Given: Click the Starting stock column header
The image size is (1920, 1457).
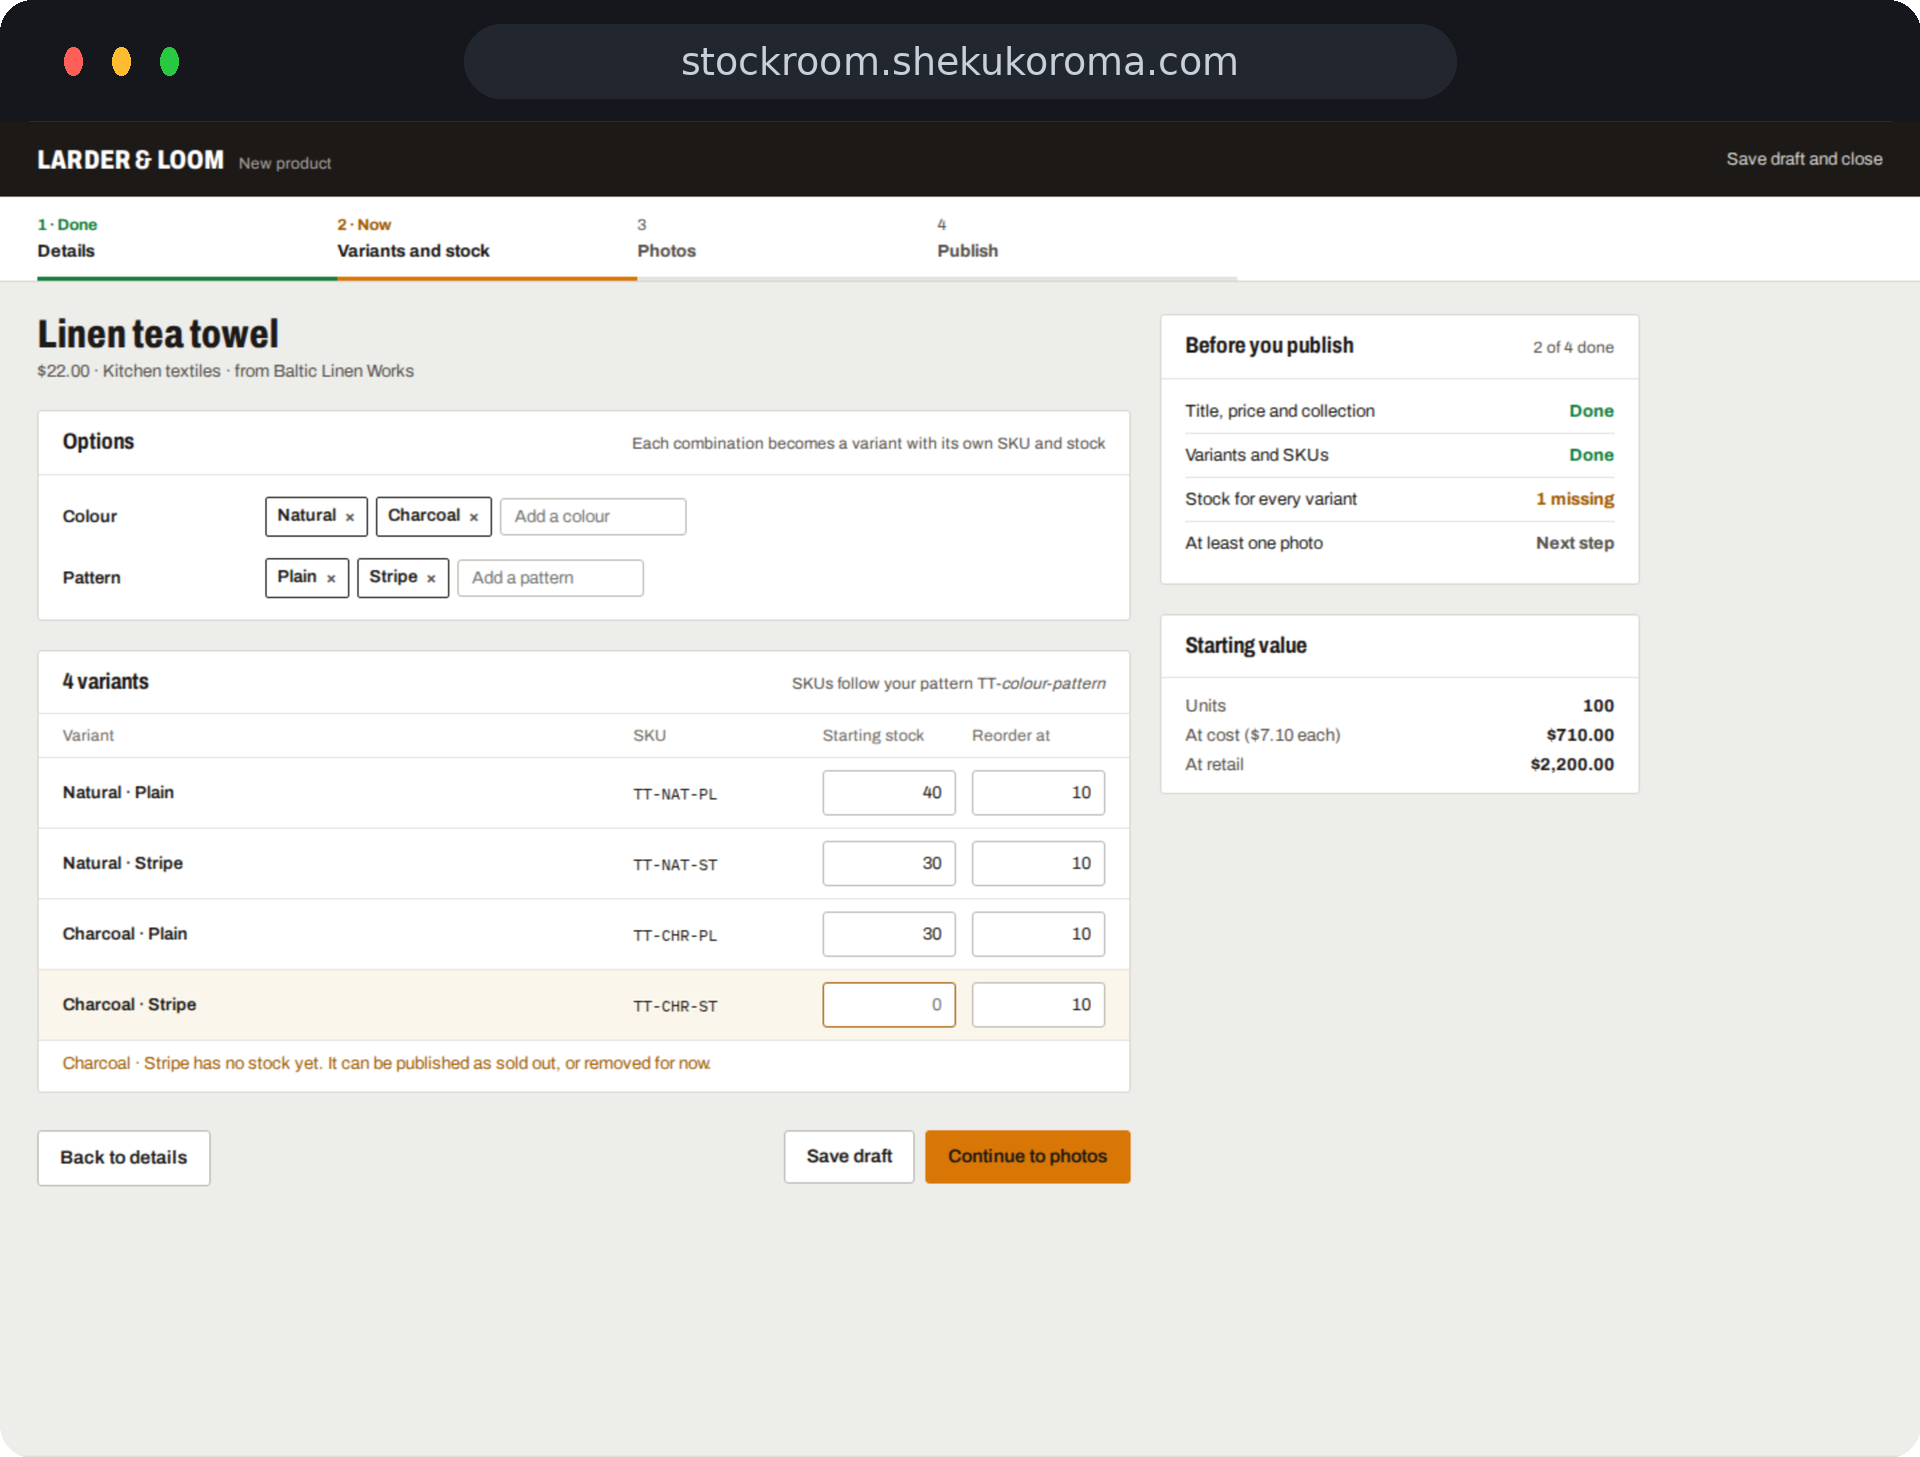Looking at the screenshot, I should [x=873, y=736].
